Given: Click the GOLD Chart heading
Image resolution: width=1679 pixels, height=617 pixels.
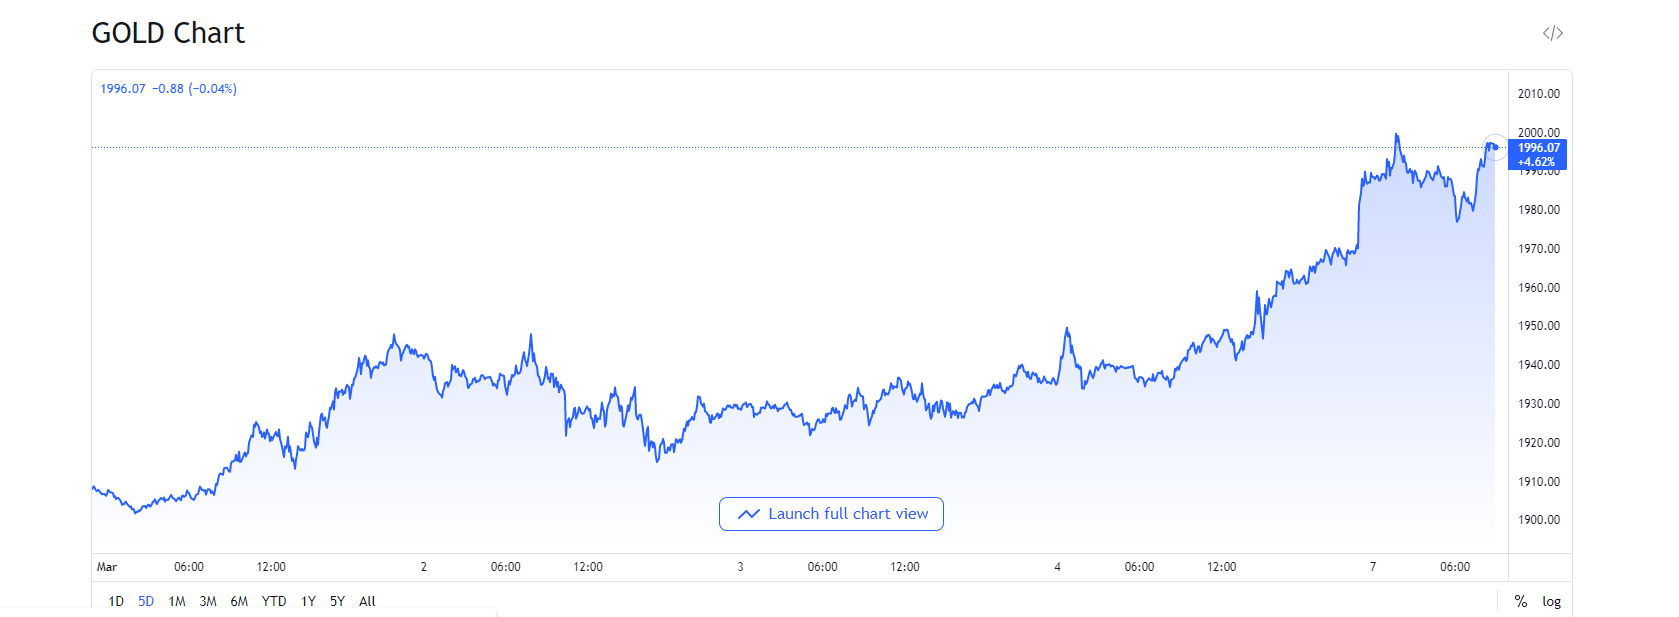Looking at the screenshot, I should click(x=168, y=33).
